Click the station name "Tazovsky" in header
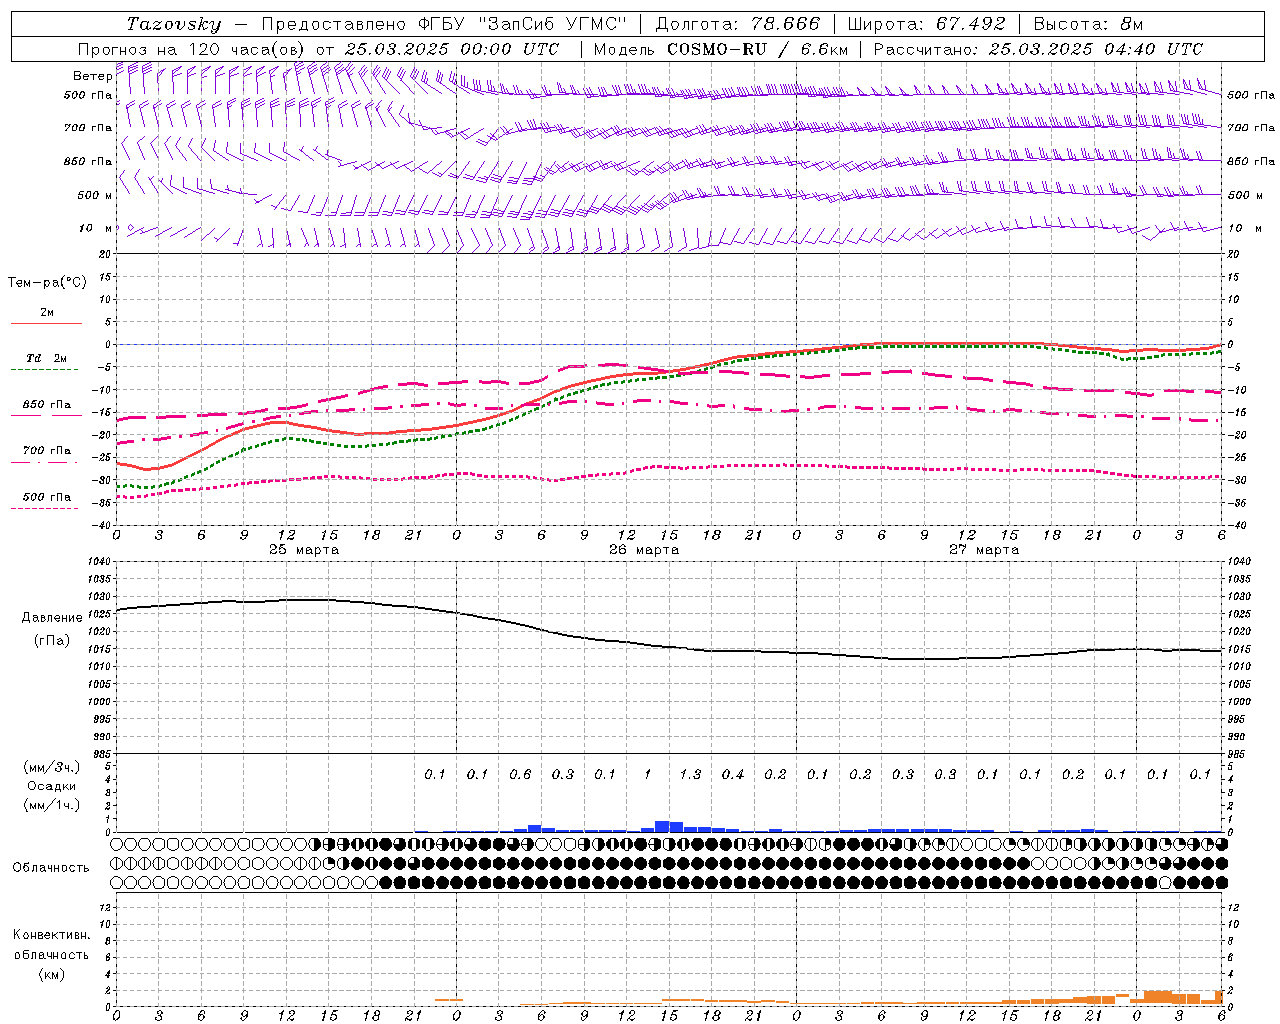This screenshot has height=1024, width=1280. click(174, 24)
